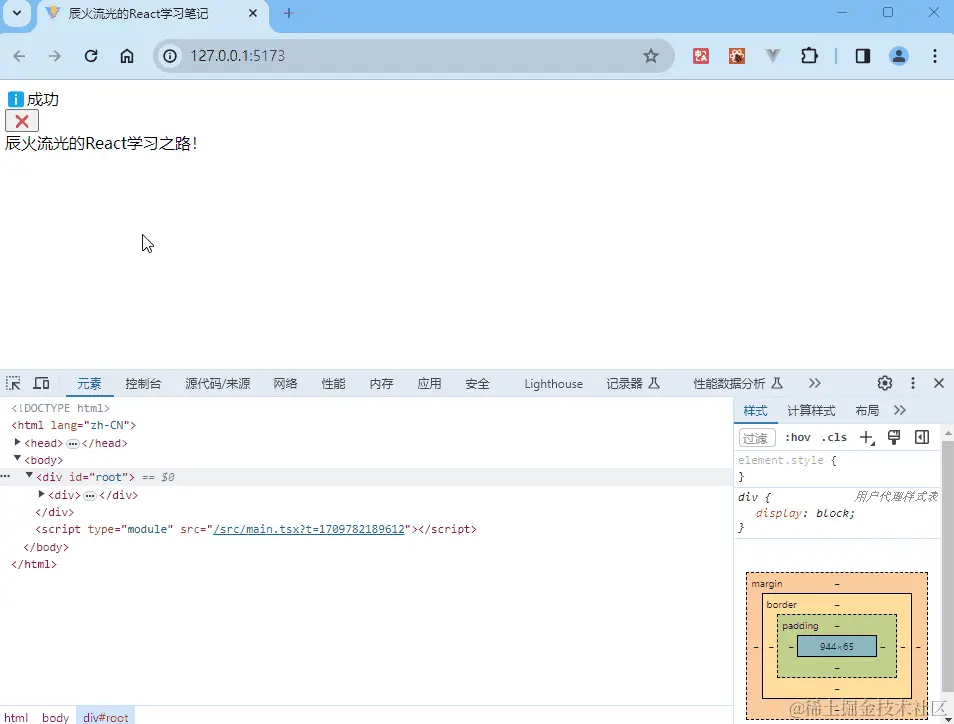The image size is (954, 724).
Task: Toggle browser side panel icon
Action: 862,56
